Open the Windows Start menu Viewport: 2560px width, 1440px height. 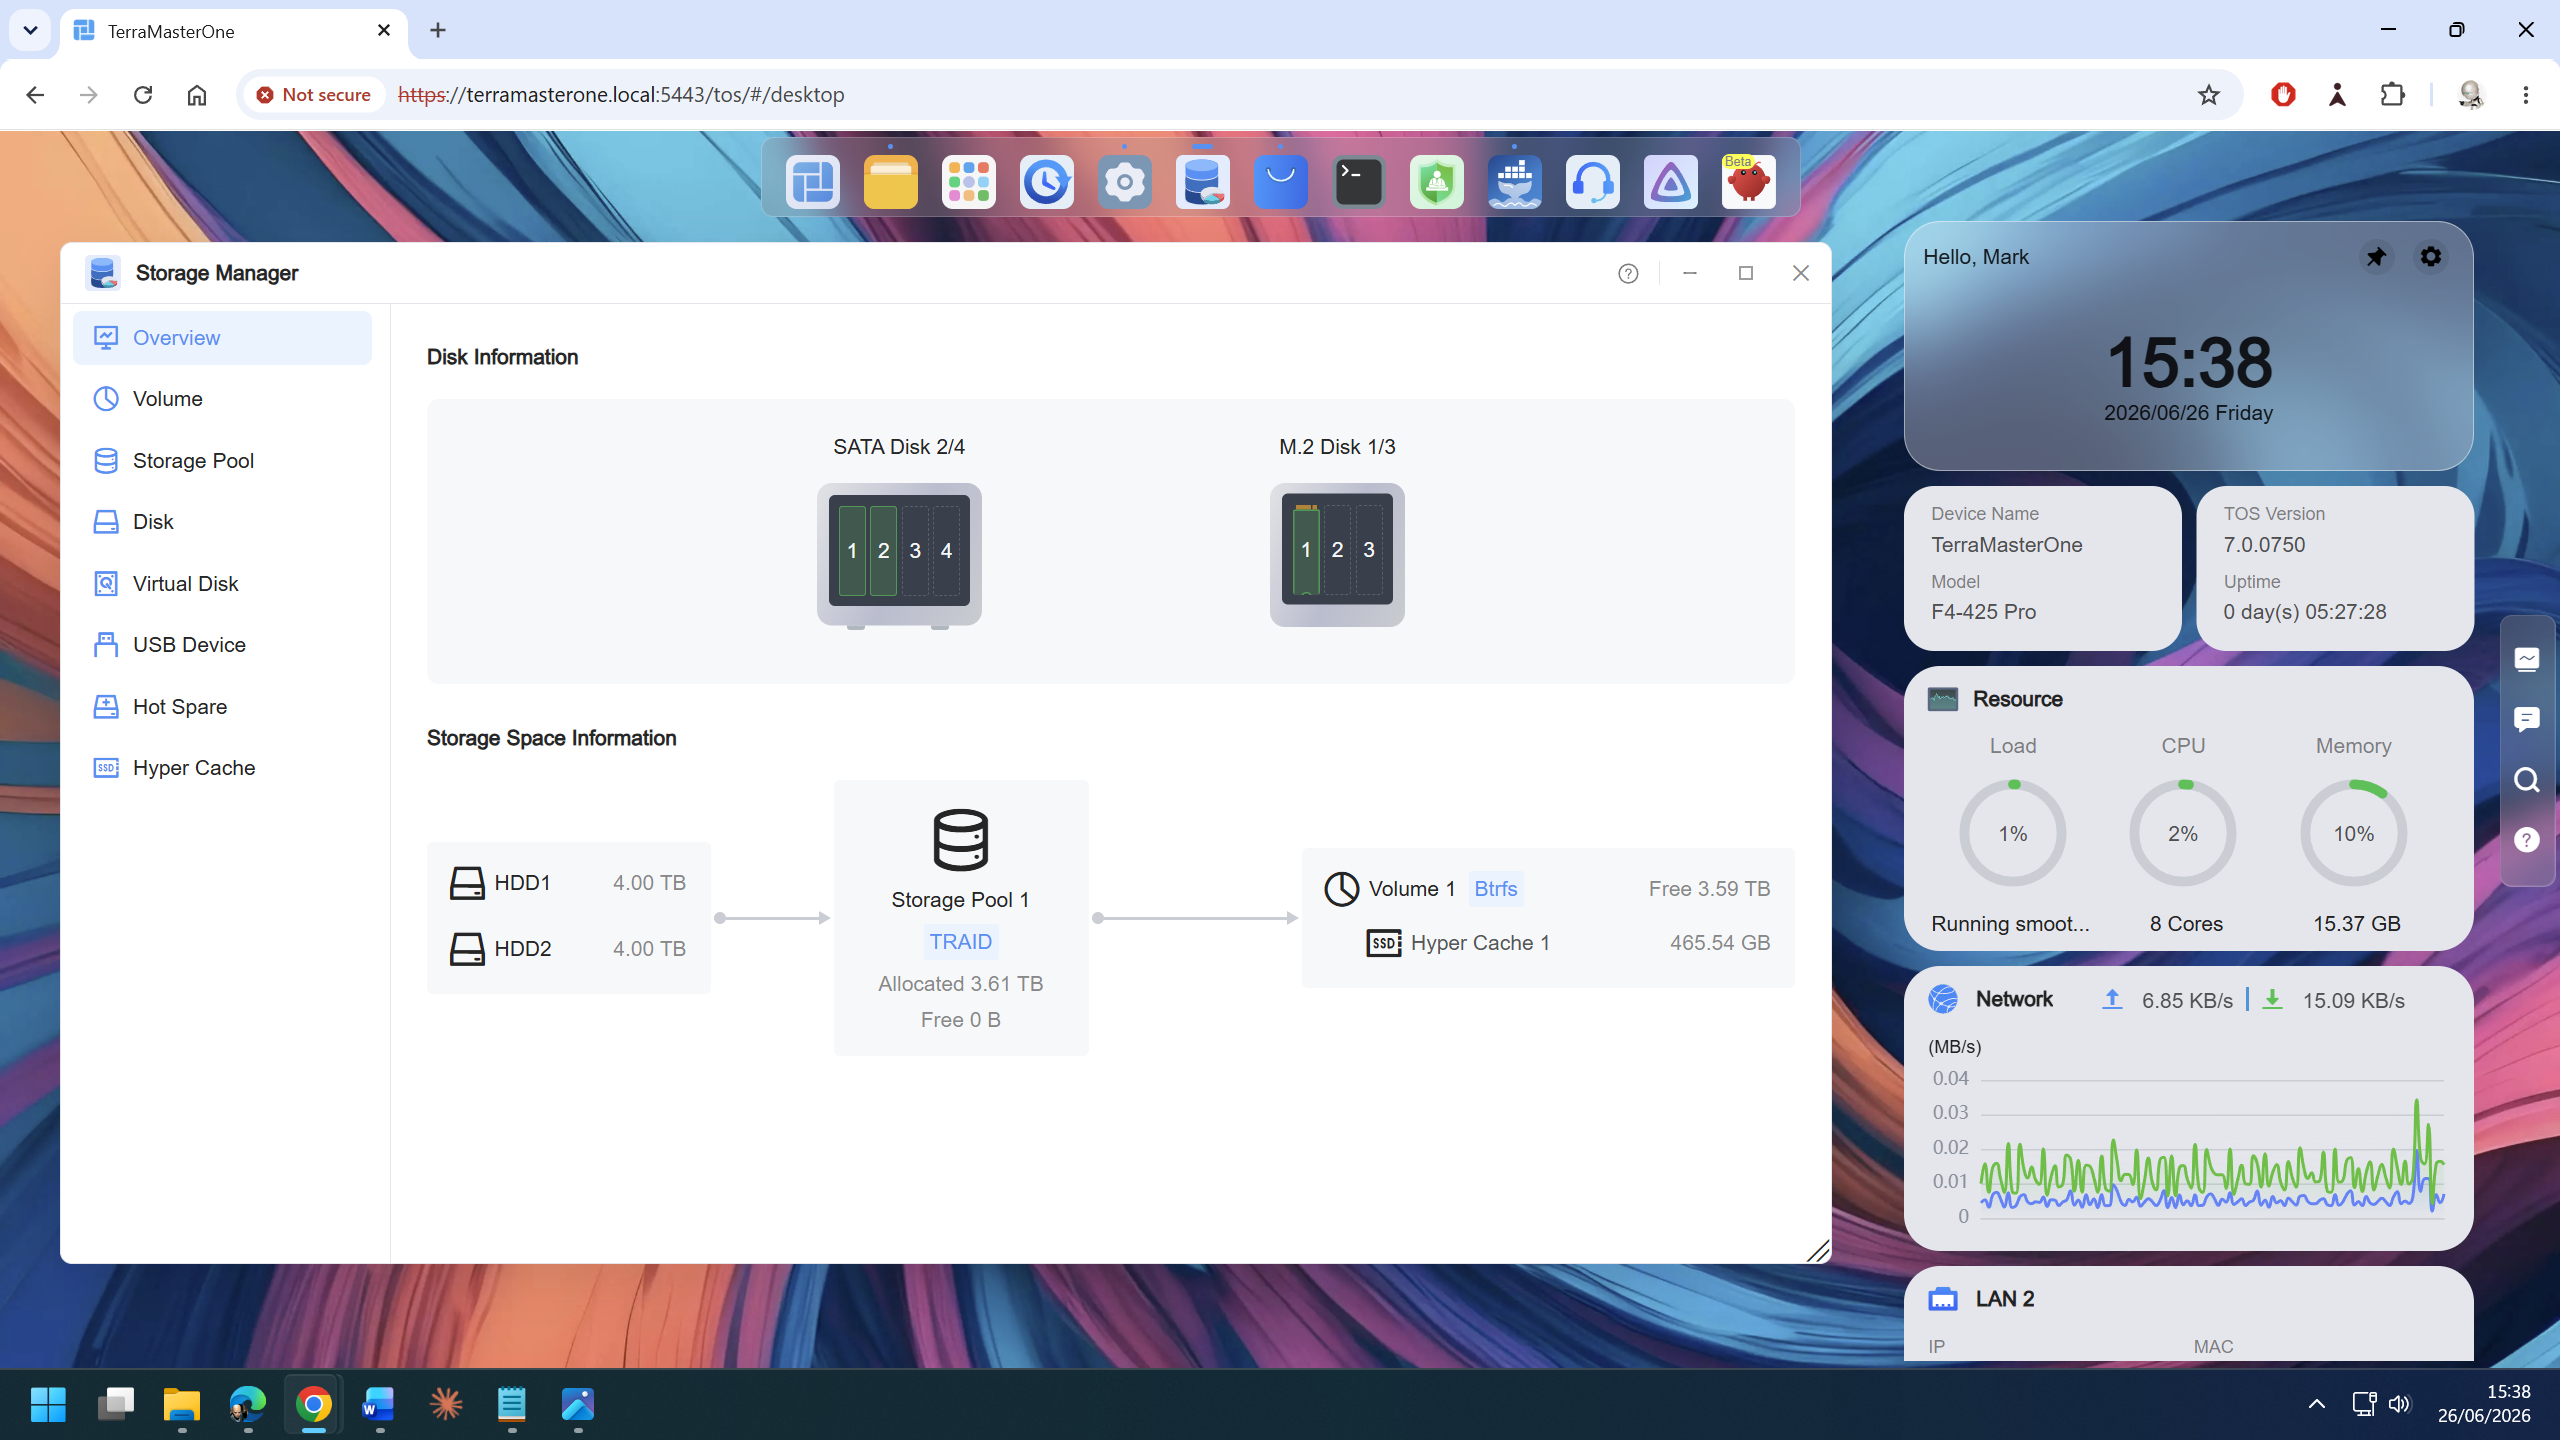[48, 1405]
